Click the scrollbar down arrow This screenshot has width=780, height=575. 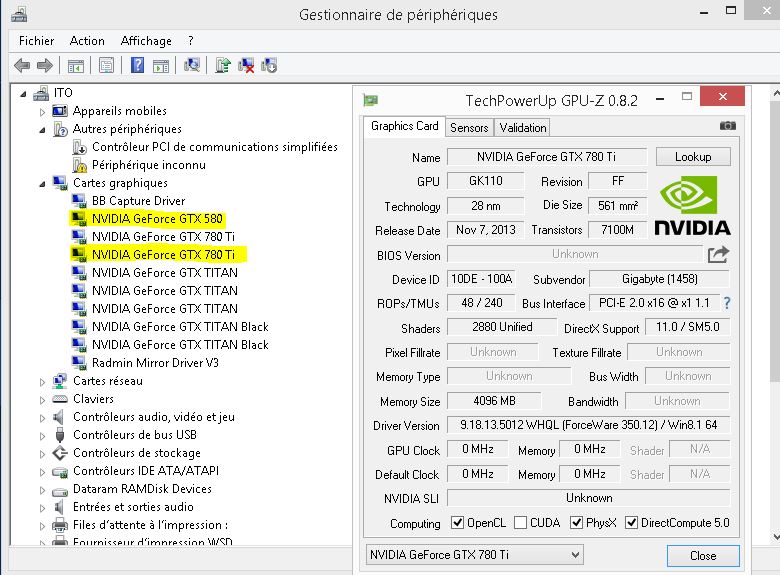[x=775, y=537]
